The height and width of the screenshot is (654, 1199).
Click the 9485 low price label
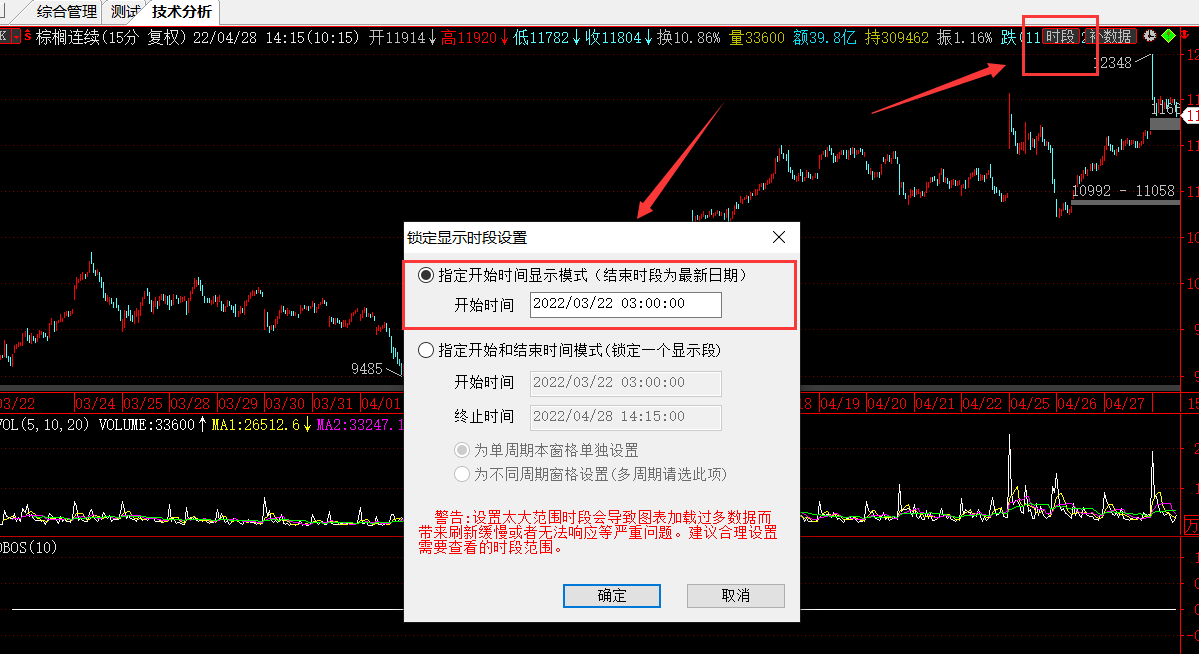(x=366, y=369)
